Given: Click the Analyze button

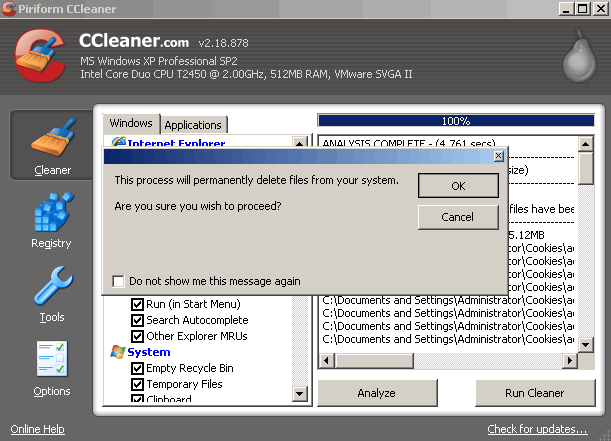Looking at the screenshot, I should (377, 393).
